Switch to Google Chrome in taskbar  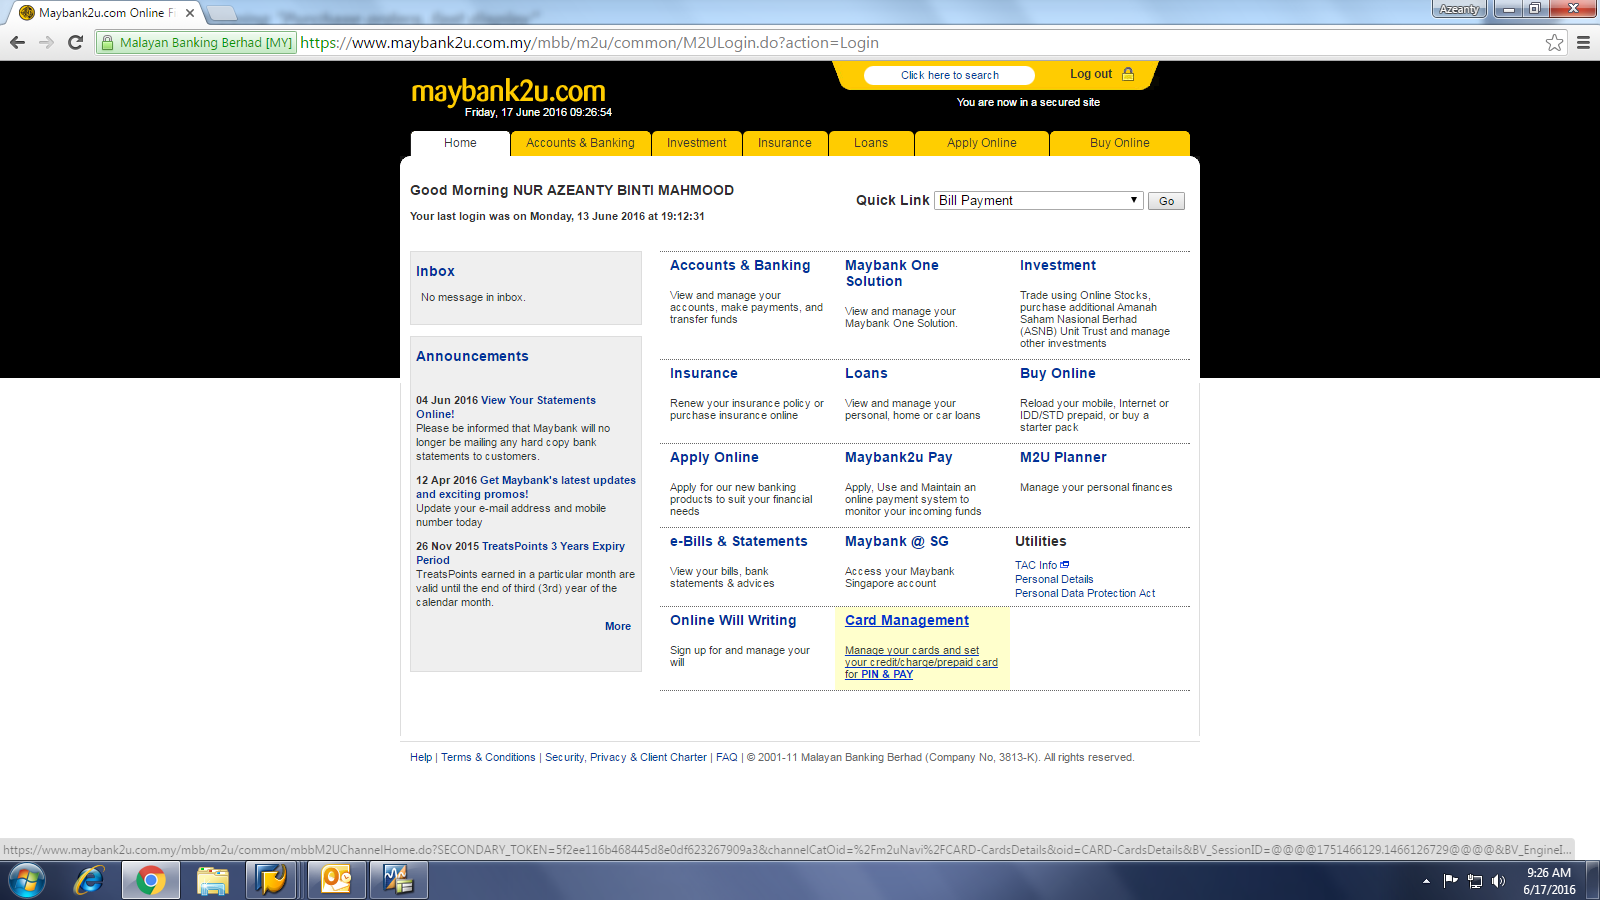click(151, 881)
